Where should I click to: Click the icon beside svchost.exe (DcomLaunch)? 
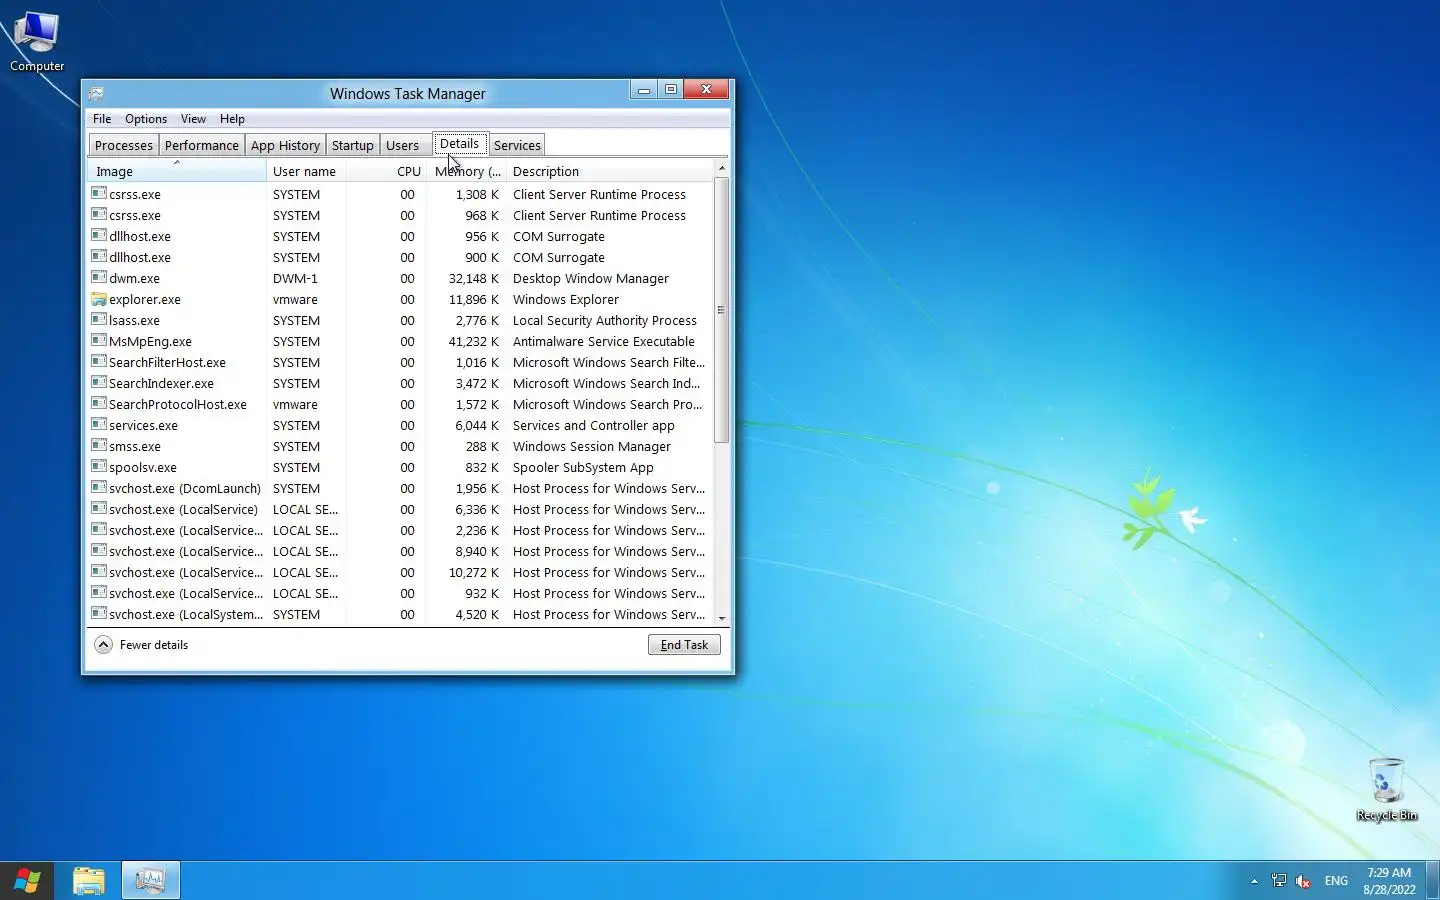pyautogui.click(x=99, y=488)
